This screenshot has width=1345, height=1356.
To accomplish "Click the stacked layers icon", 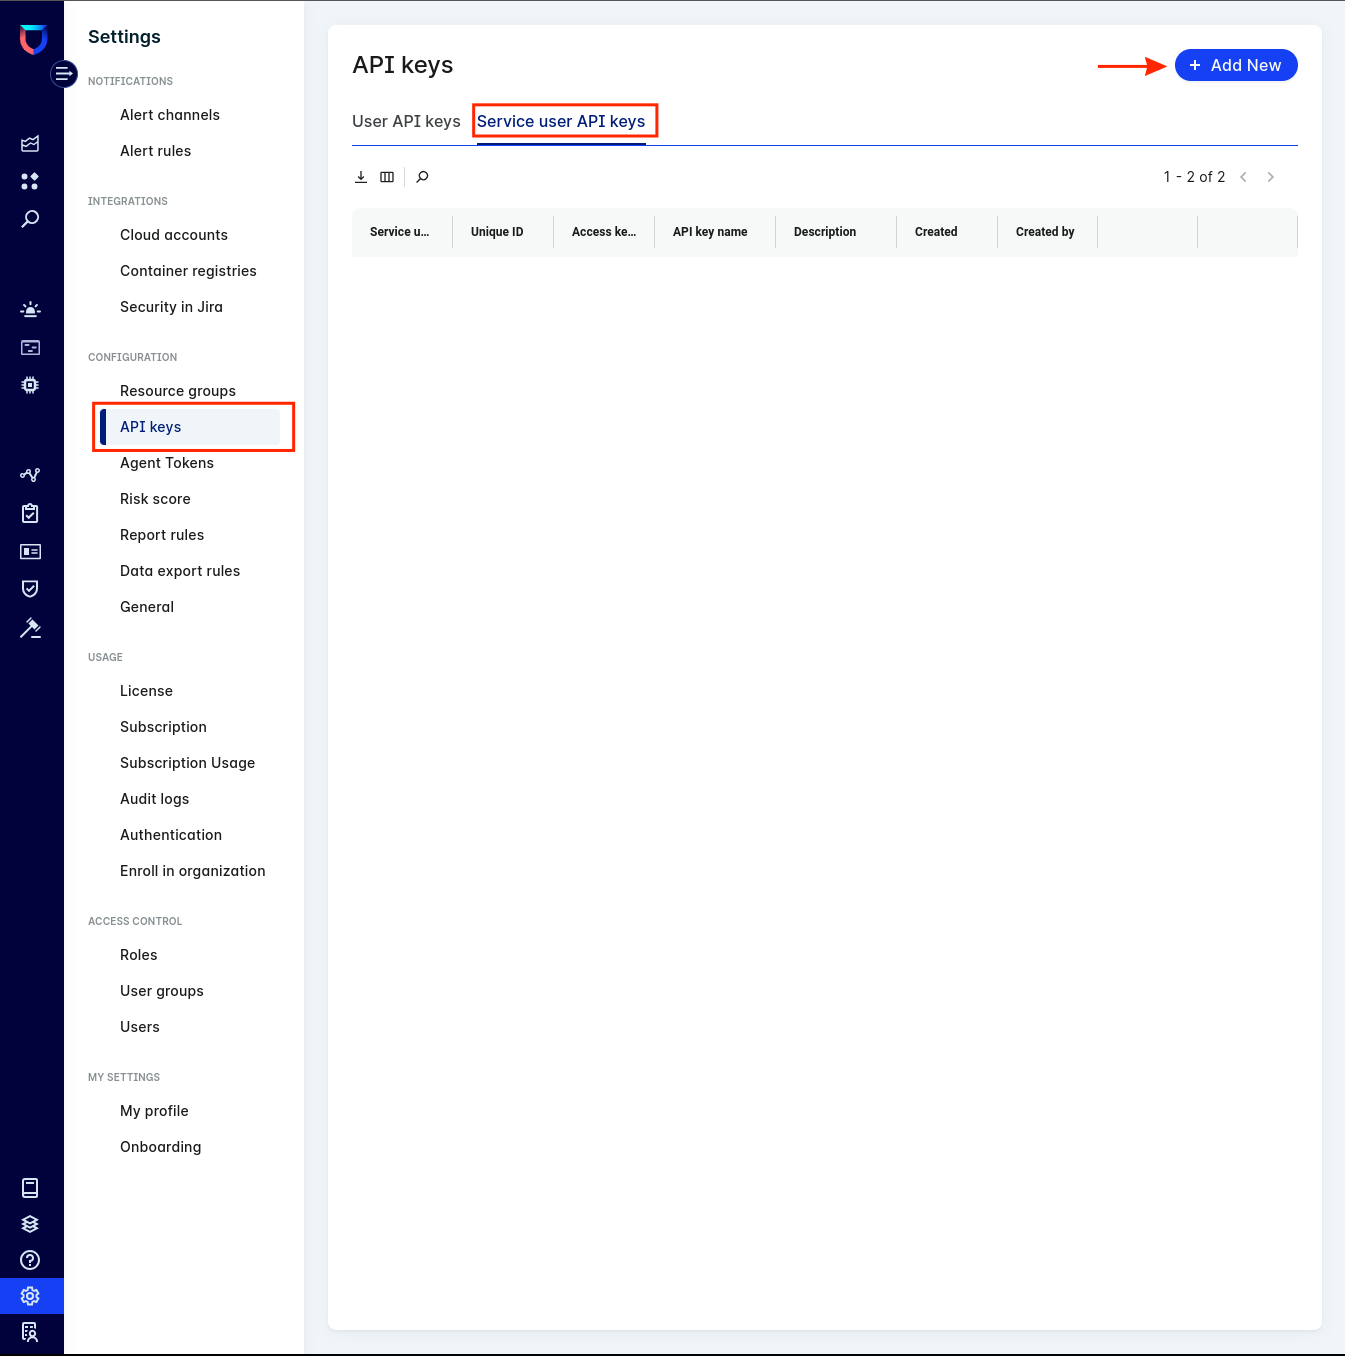I will 30,1224.
